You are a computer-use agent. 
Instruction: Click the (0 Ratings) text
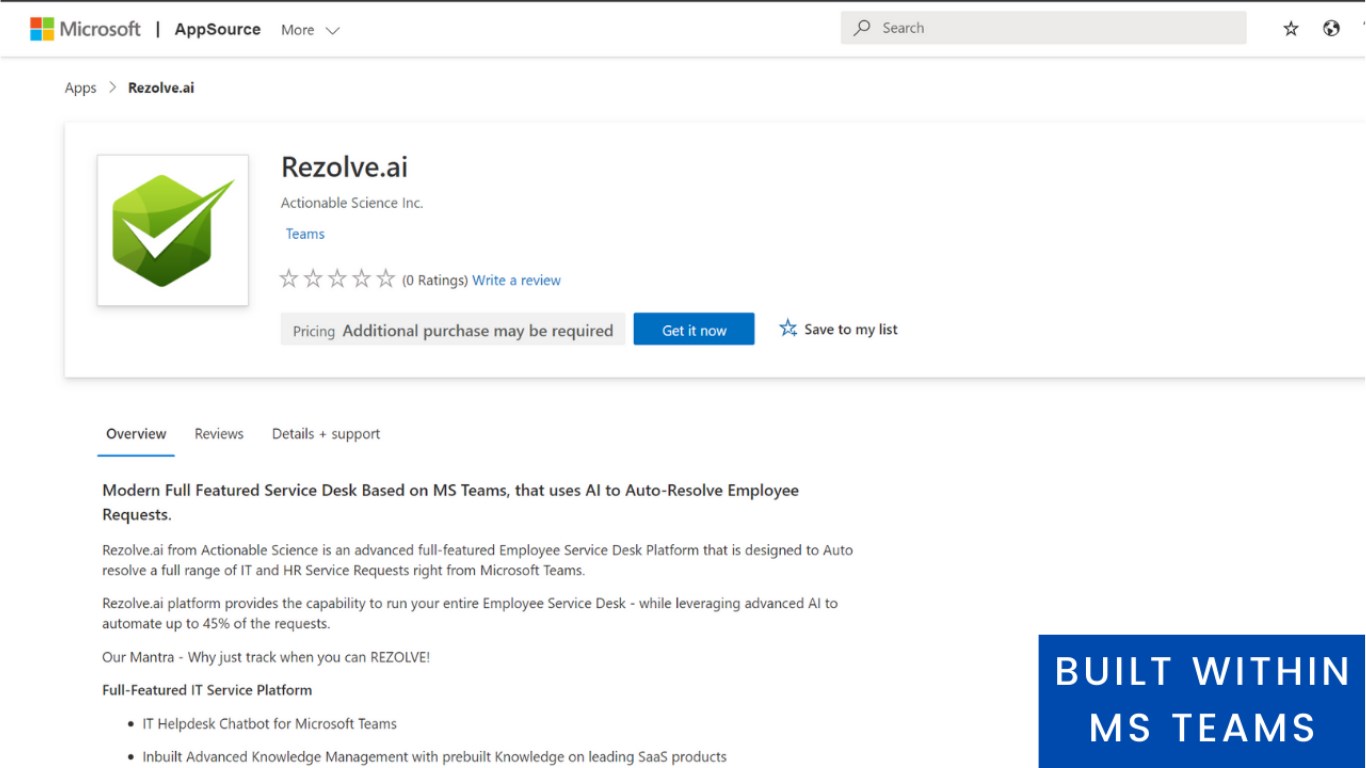tap(435, 281)
